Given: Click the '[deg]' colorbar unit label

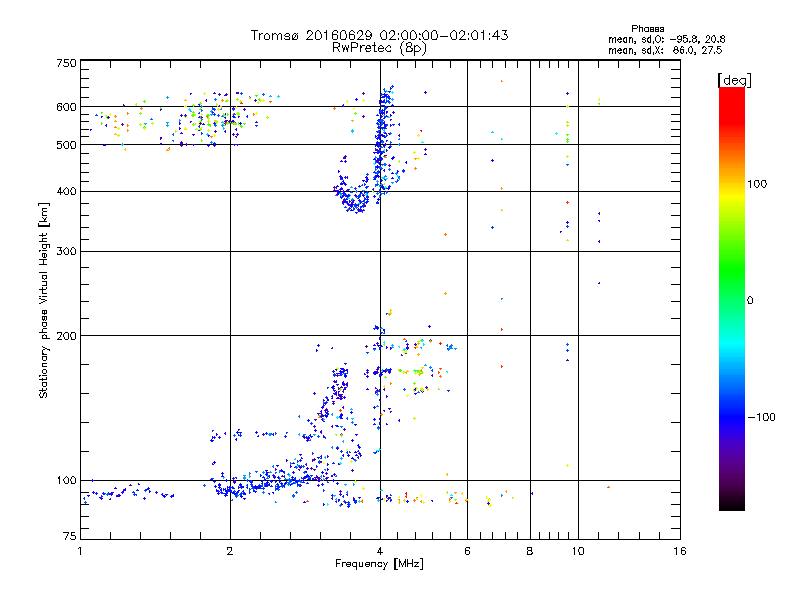Looking at the screenshot, I should (x=734, y=80).
